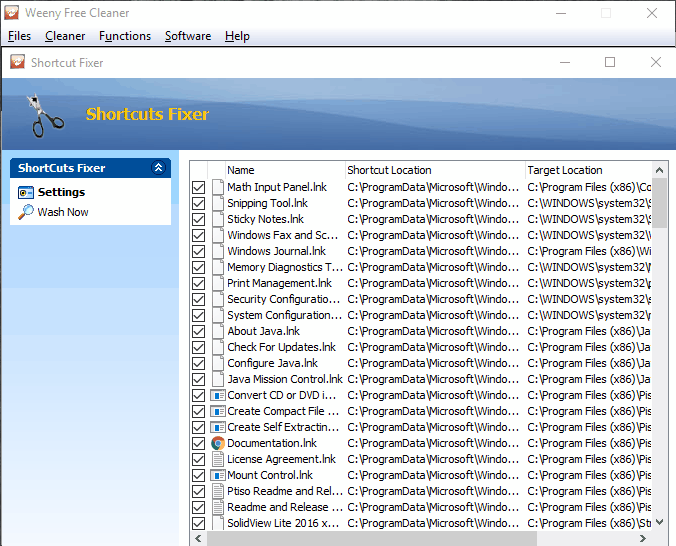Select the Security Configuratio... row name
The width and height of the screenshot is (676, 546).
[283, 299]
